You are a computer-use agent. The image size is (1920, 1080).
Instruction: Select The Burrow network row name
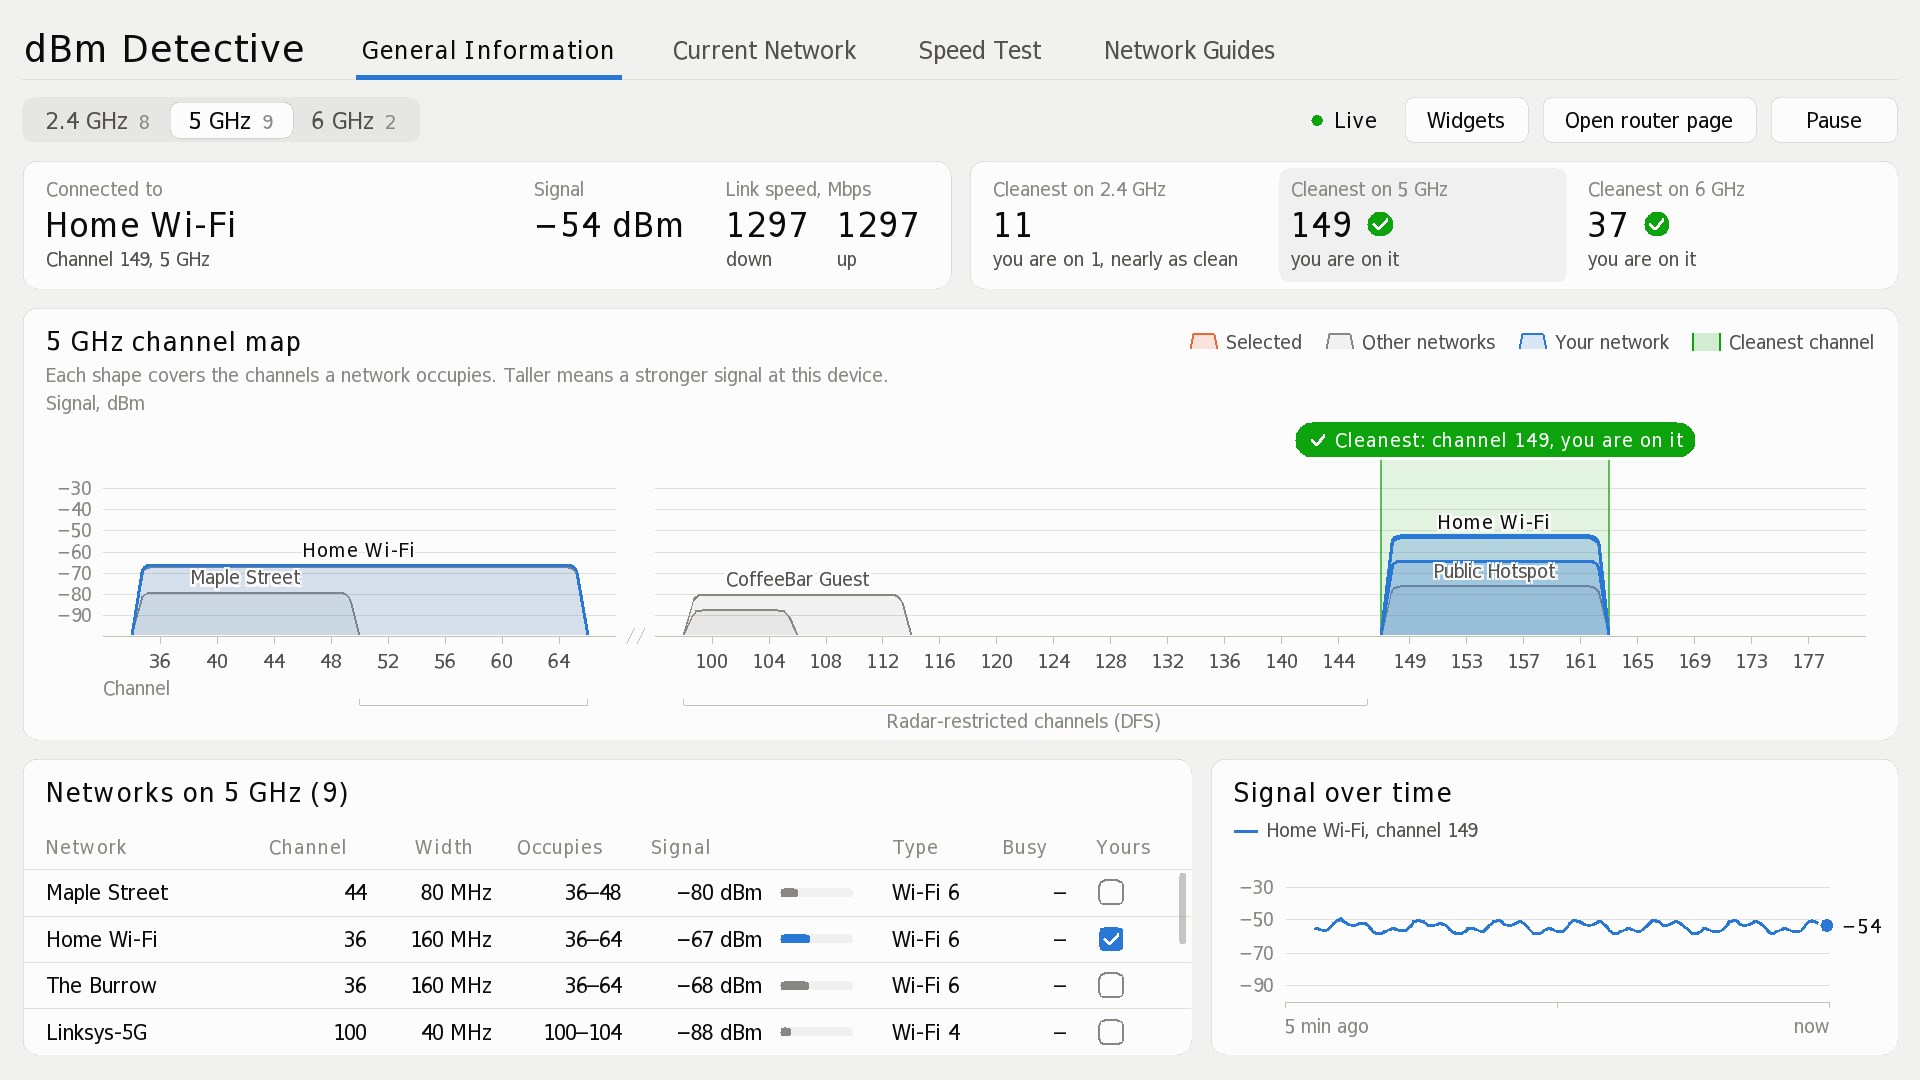tap(101, 985)
